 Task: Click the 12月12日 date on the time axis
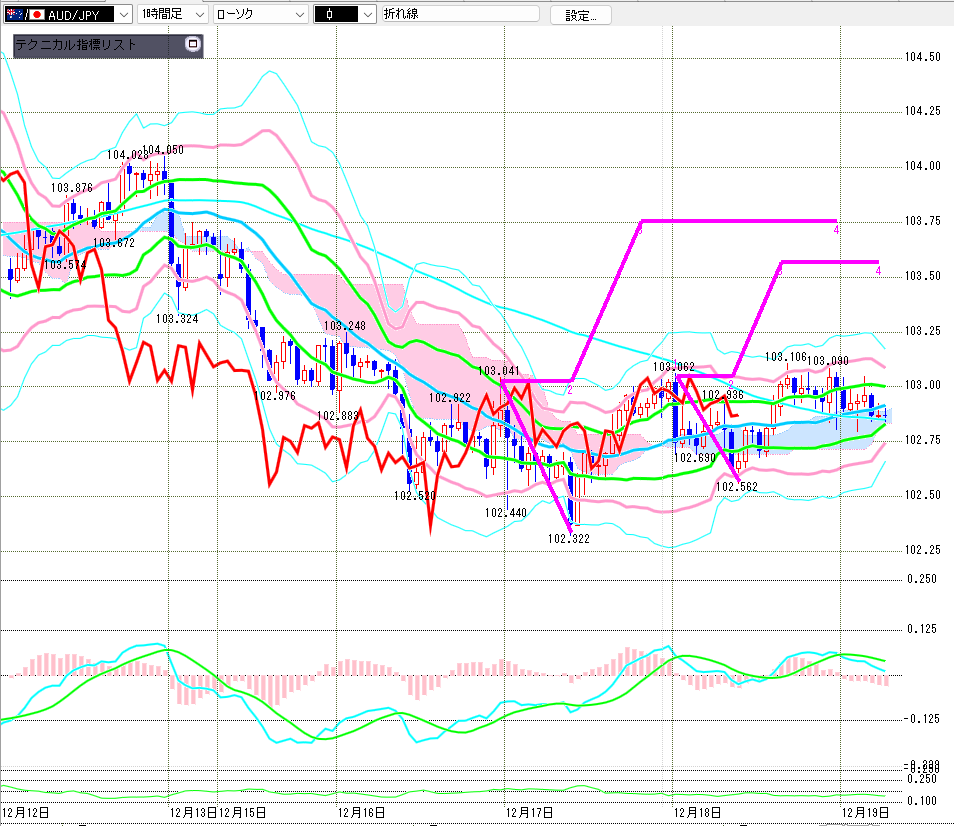(x=26, y=813)
